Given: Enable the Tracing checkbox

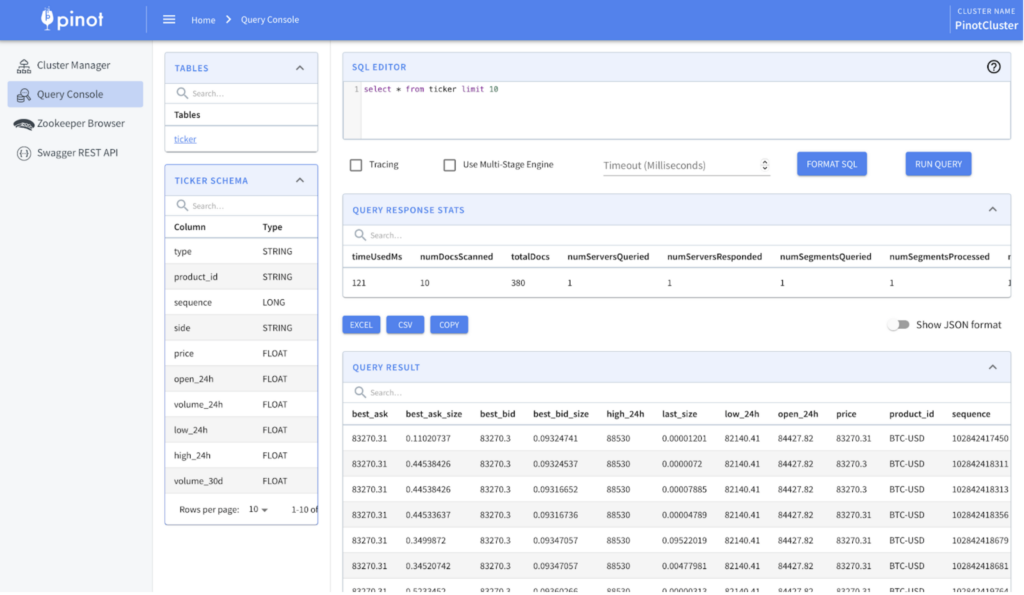Looking at the screenshot, I should coord(356,165).
